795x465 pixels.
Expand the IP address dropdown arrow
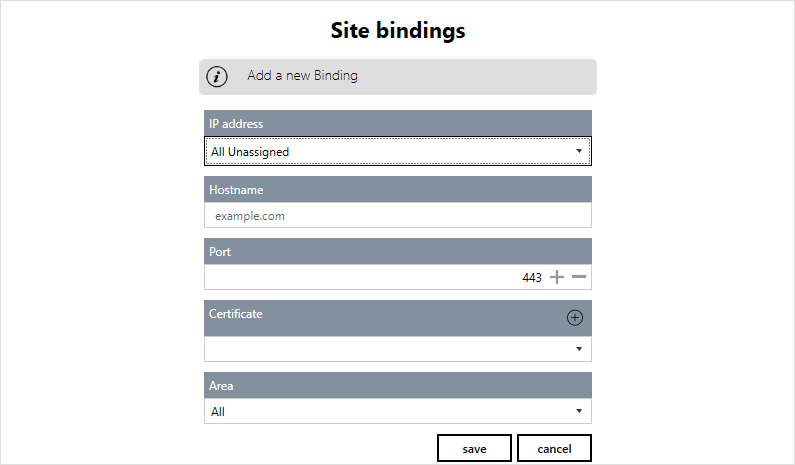[x=579, y=151]
